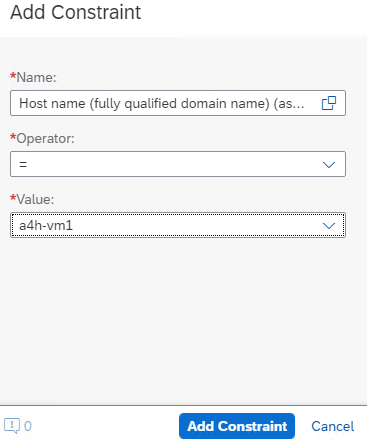Open value help for the Name field
Screen dimensions: 367x442
pyautogui.click(x=329, y=103)
